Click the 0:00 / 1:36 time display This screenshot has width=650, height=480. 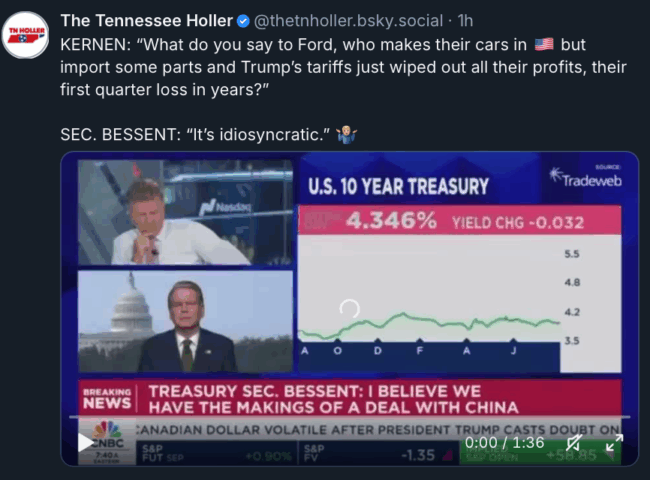[x=504, y=443]
